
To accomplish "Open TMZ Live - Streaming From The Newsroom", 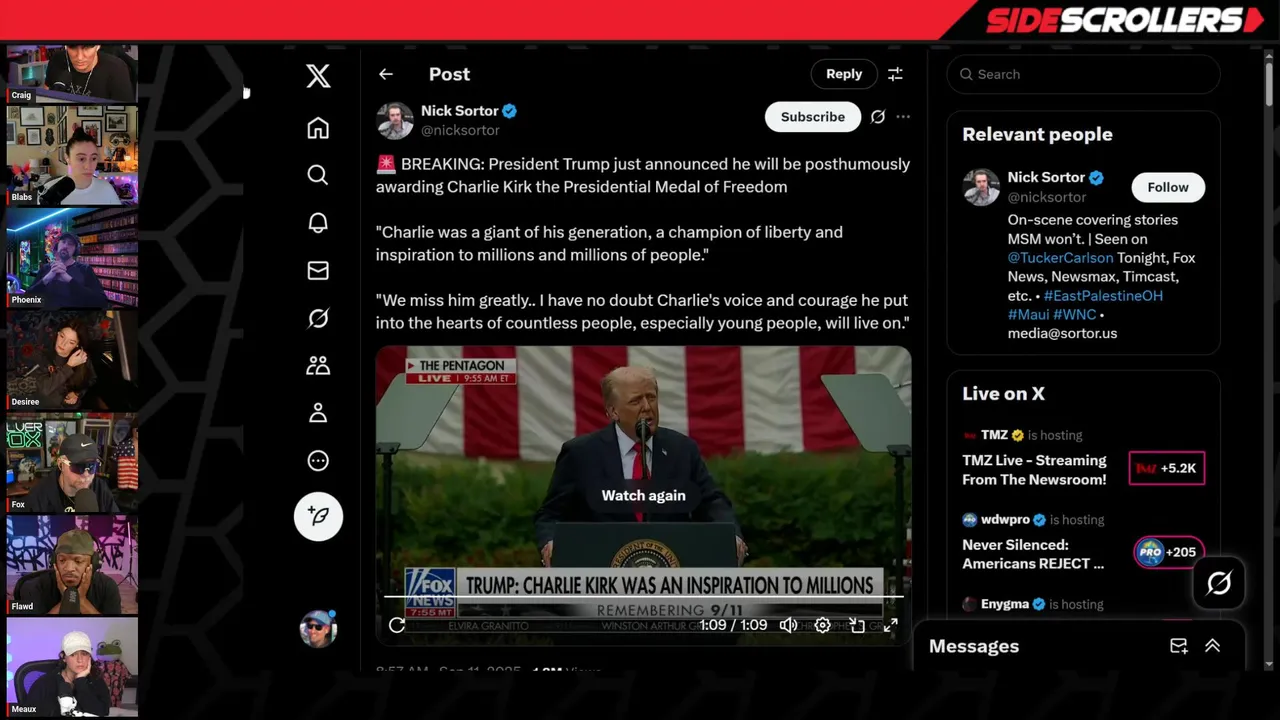I will [1034, 470].
